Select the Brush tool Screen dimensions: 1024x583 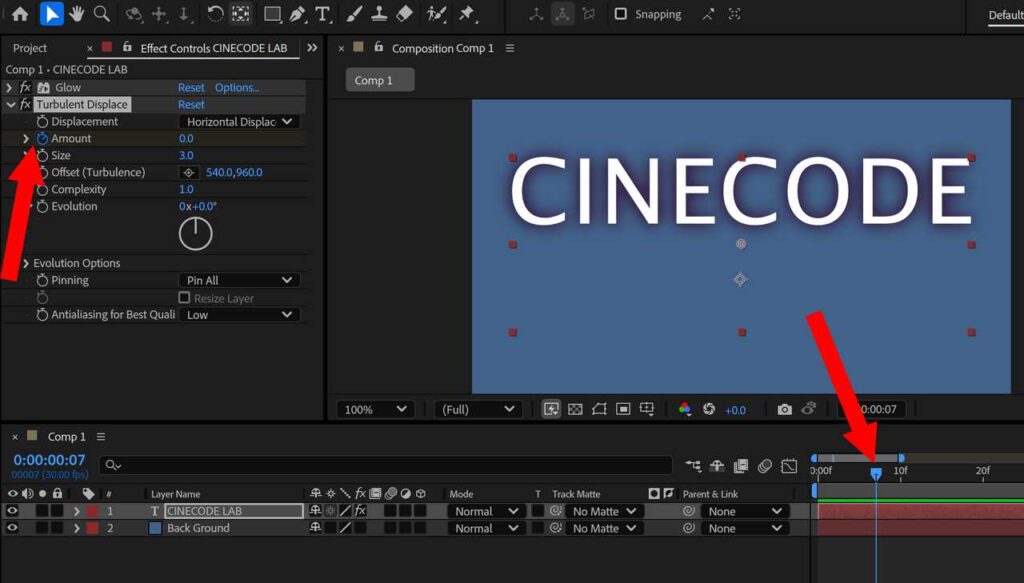click(x=354, y=14)
